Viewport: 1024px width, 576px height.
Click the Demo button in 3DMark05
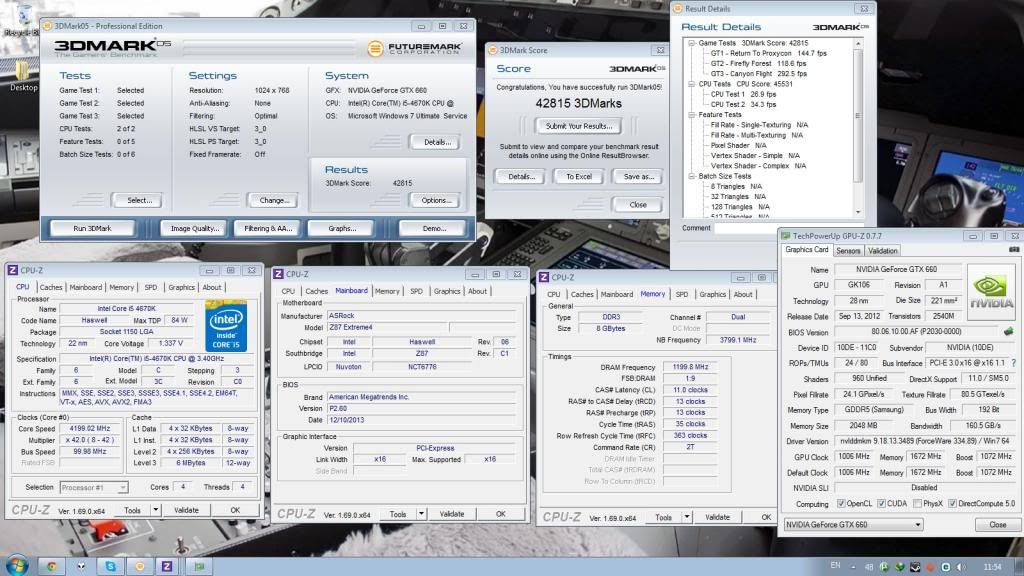434,229
